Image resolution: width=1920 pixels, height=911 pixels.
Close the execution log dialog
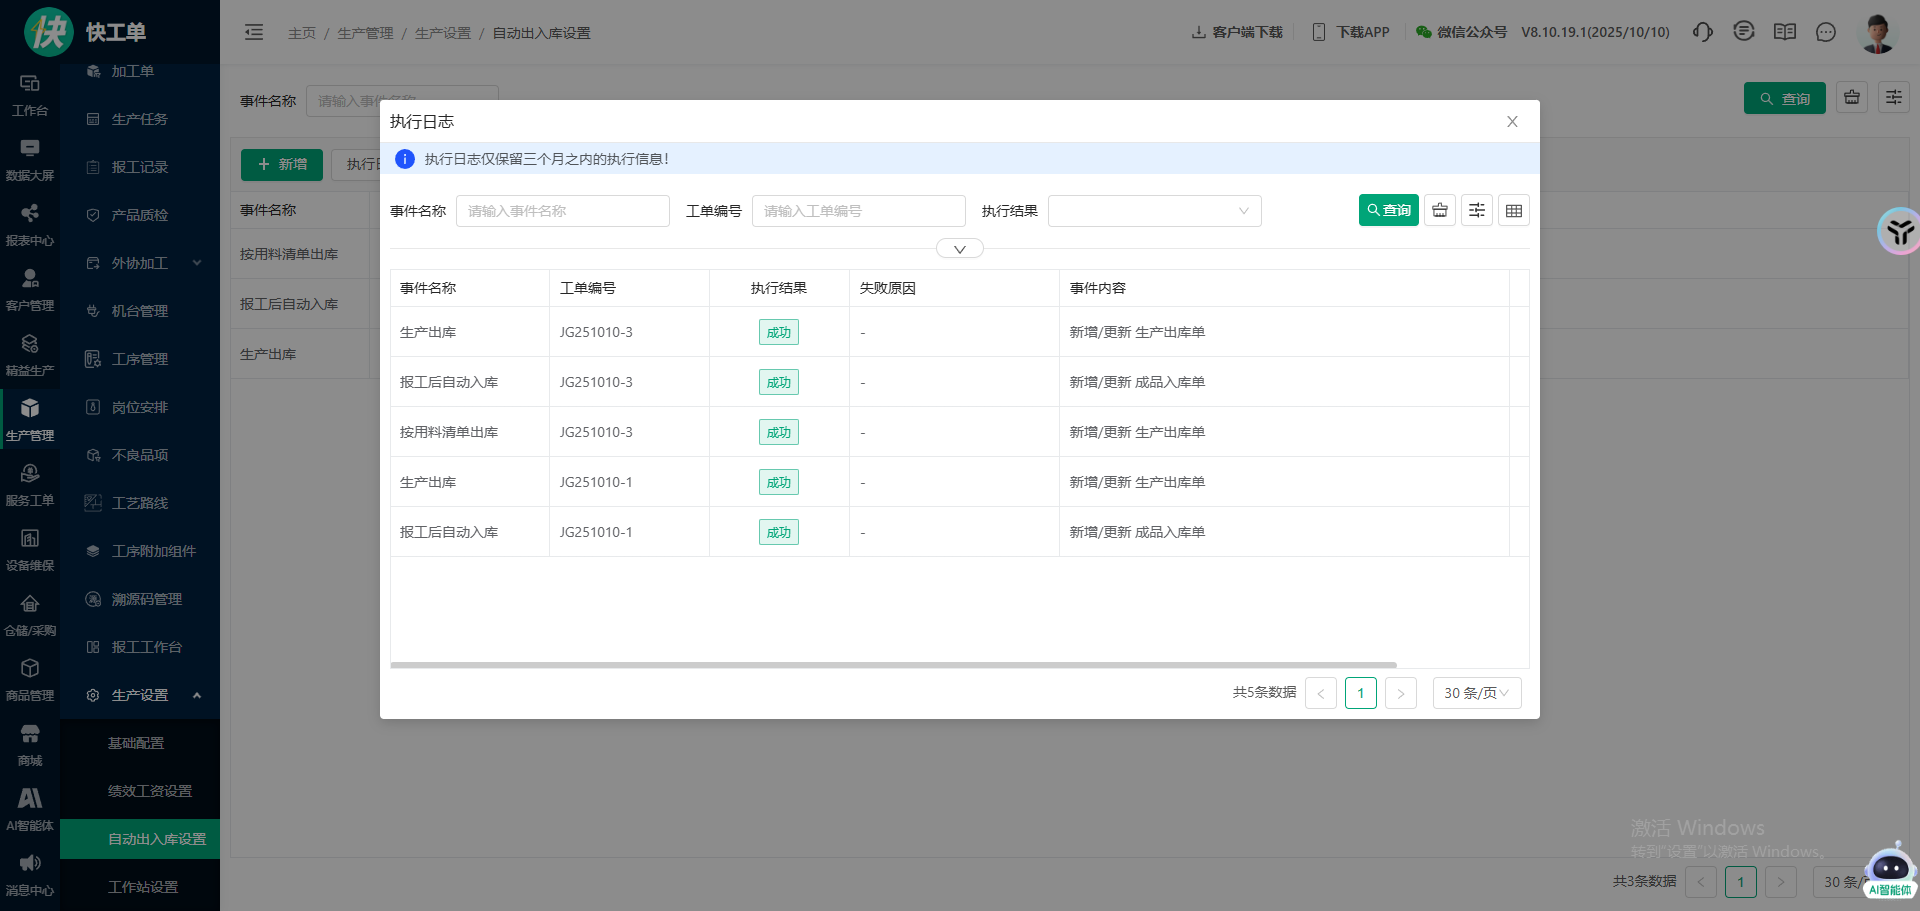(1512, 121)
